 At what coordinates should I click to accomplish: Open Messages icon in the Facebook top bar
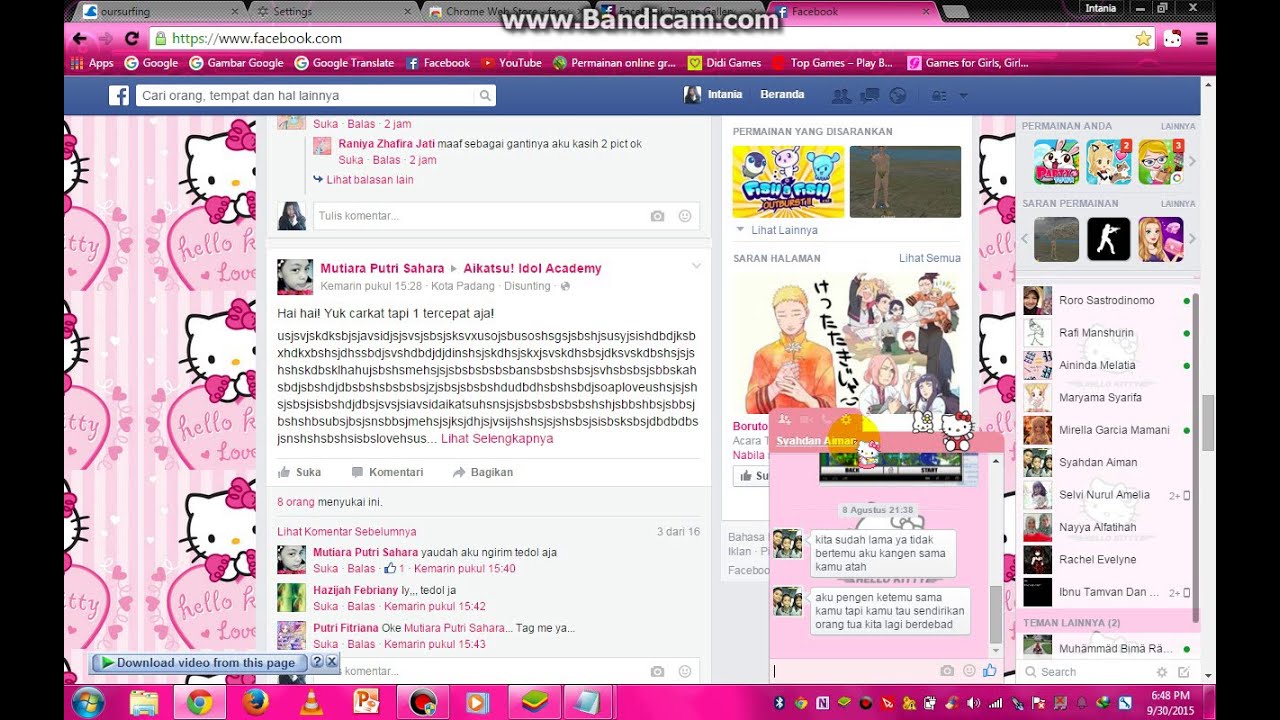868,94
